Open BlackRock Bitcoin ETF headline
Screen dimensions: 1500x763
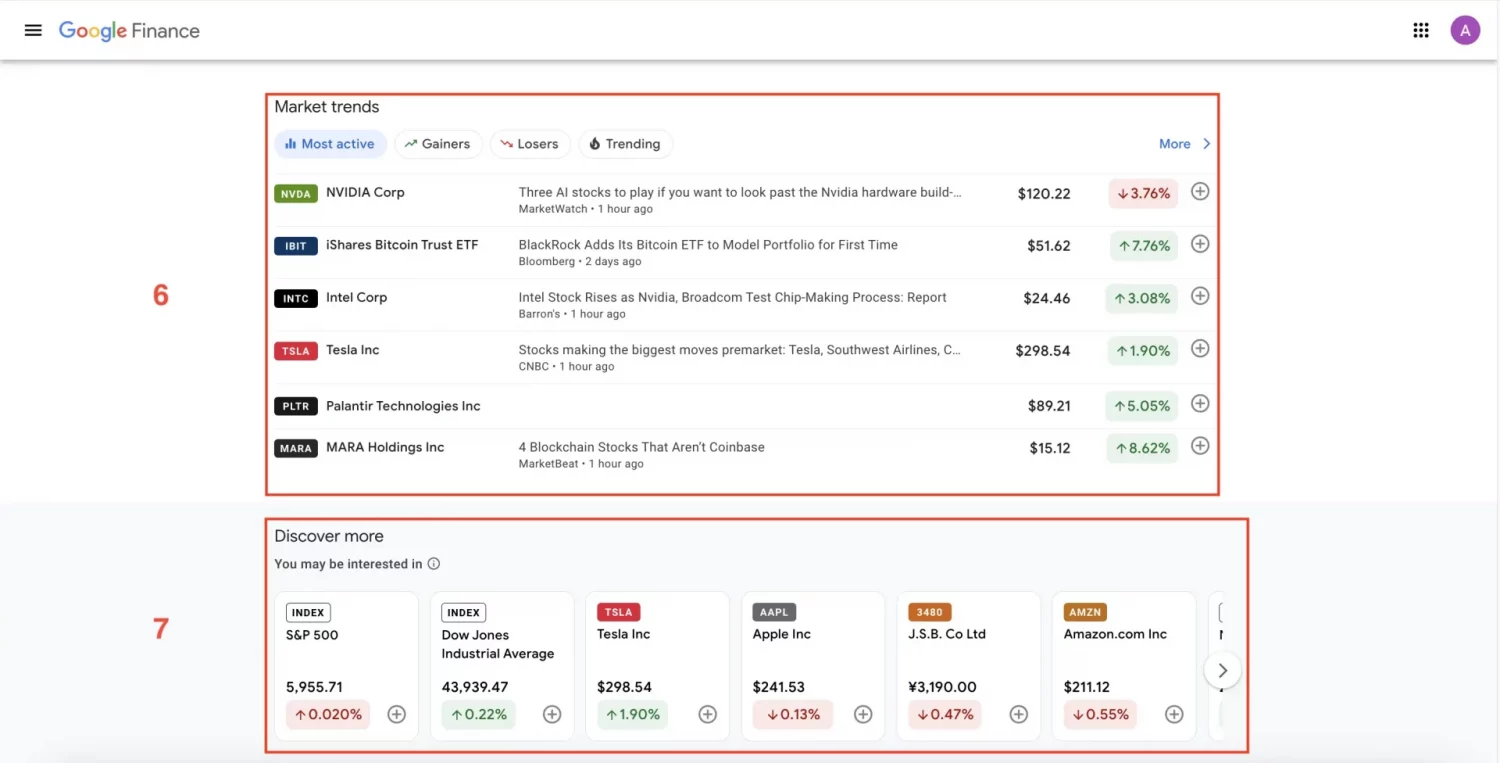pyautogui.click(x=708, y=245)
